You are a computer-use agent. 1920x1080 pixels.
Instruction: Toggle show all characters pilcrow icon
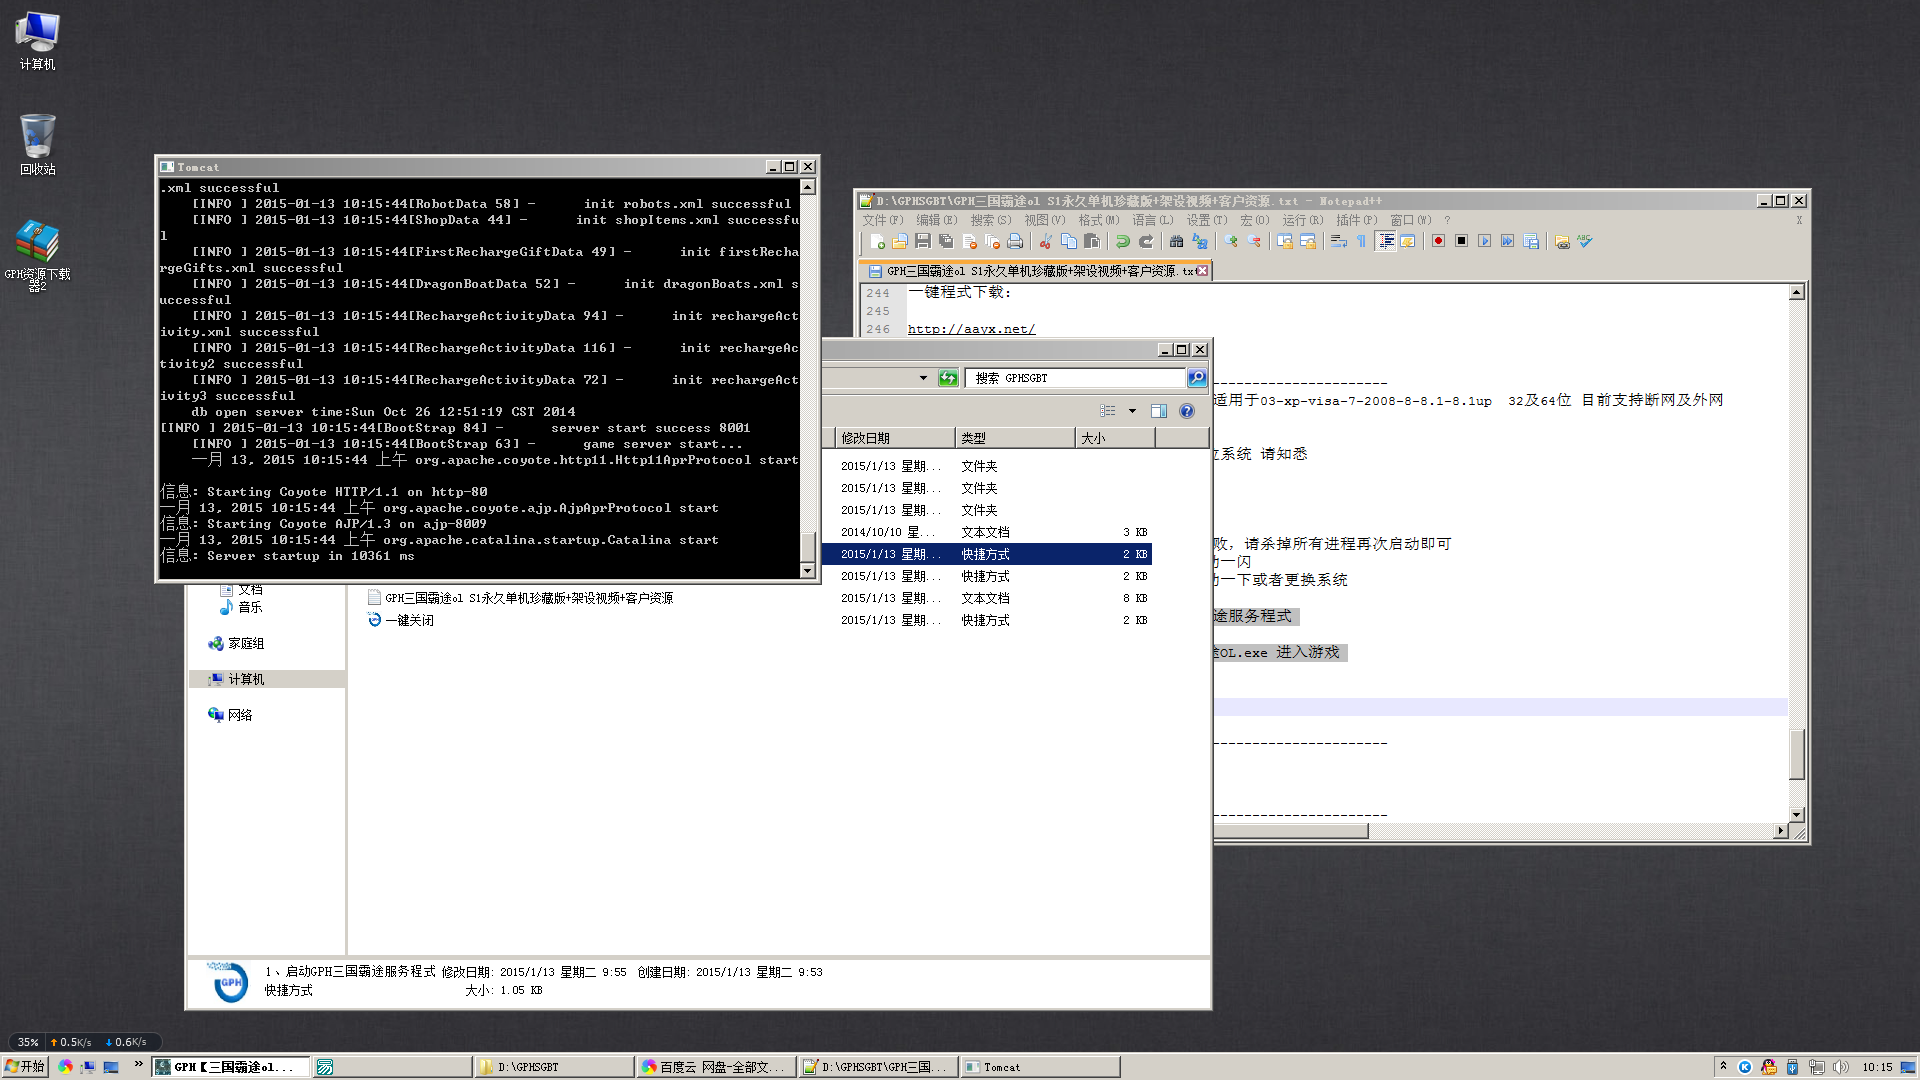[1361, 242]
